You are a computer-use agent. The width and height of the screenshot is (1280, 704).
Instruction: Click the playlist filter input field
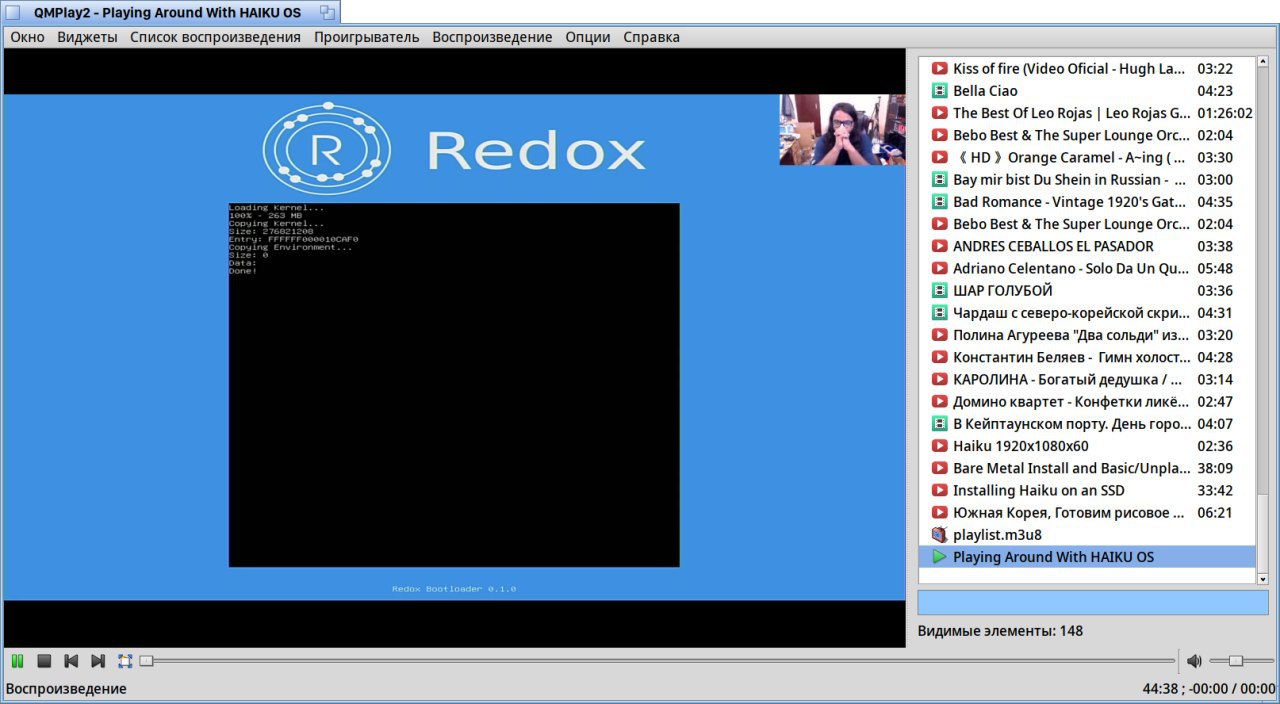(1093, 602)
